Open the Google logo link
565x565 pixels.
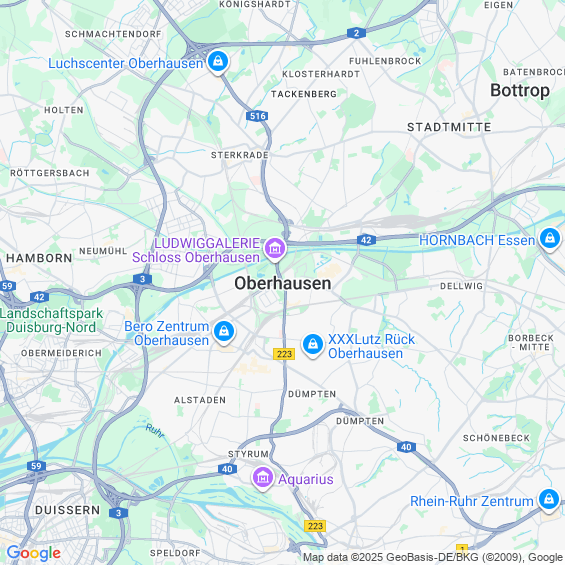(x=34, y=553)
